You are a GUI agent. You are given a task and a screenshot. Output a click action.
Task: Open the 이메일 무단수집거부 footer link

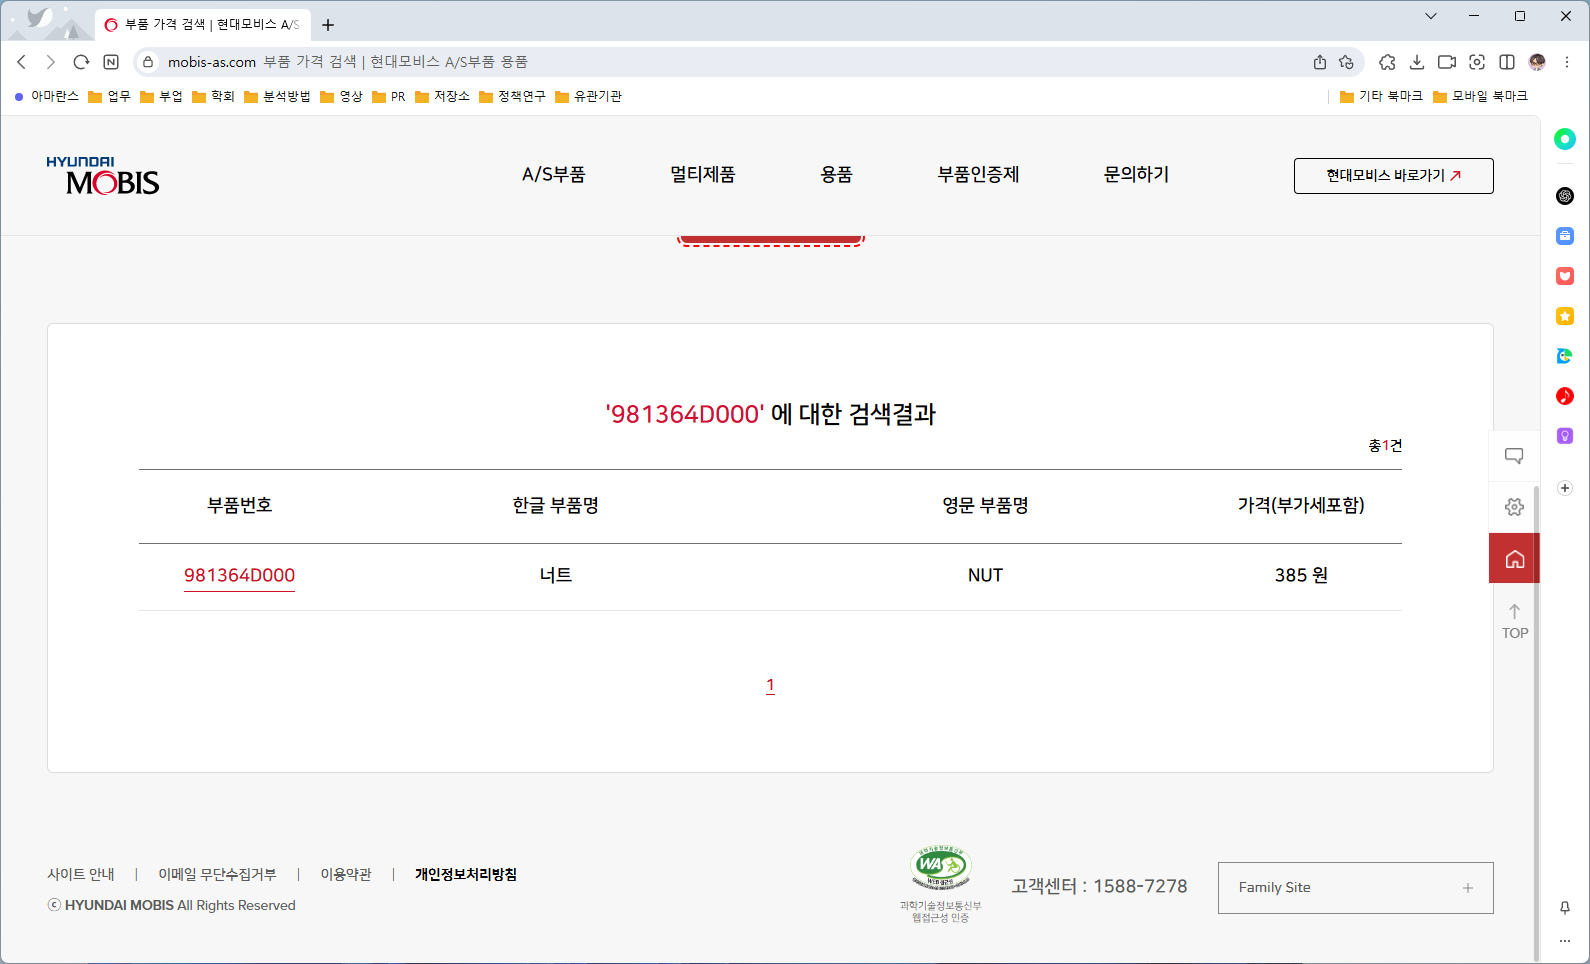[x=217, y=874]
